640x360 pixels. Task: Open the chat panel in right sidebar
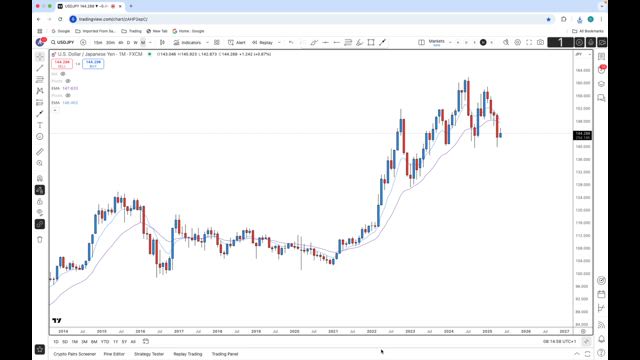click(601, 98)
